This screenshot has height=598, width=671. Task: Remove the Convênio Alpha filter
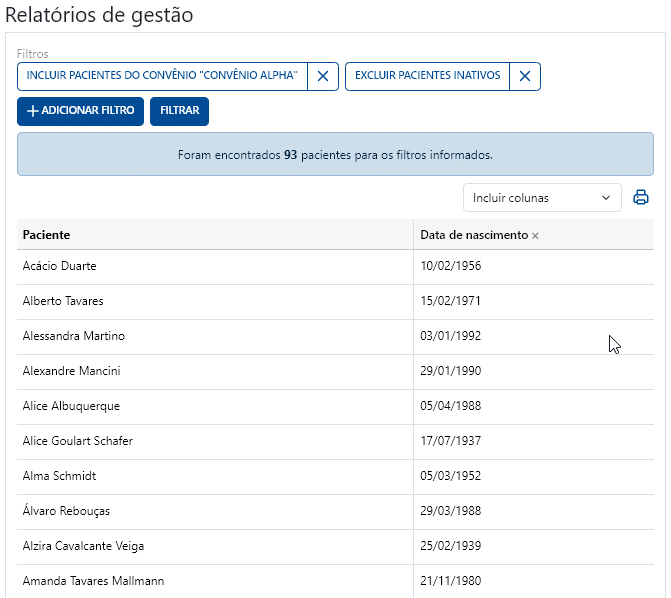(323, 76)
